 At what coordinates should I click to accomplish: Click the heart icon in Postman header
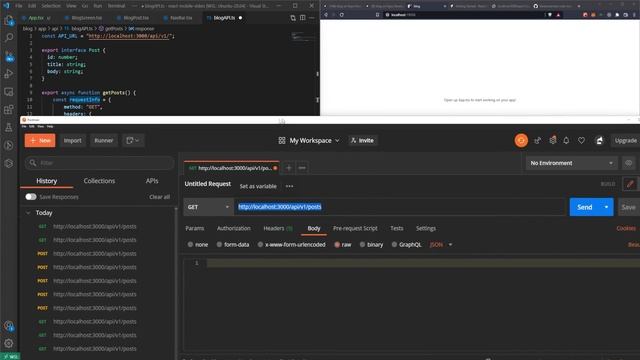[581, 140]
